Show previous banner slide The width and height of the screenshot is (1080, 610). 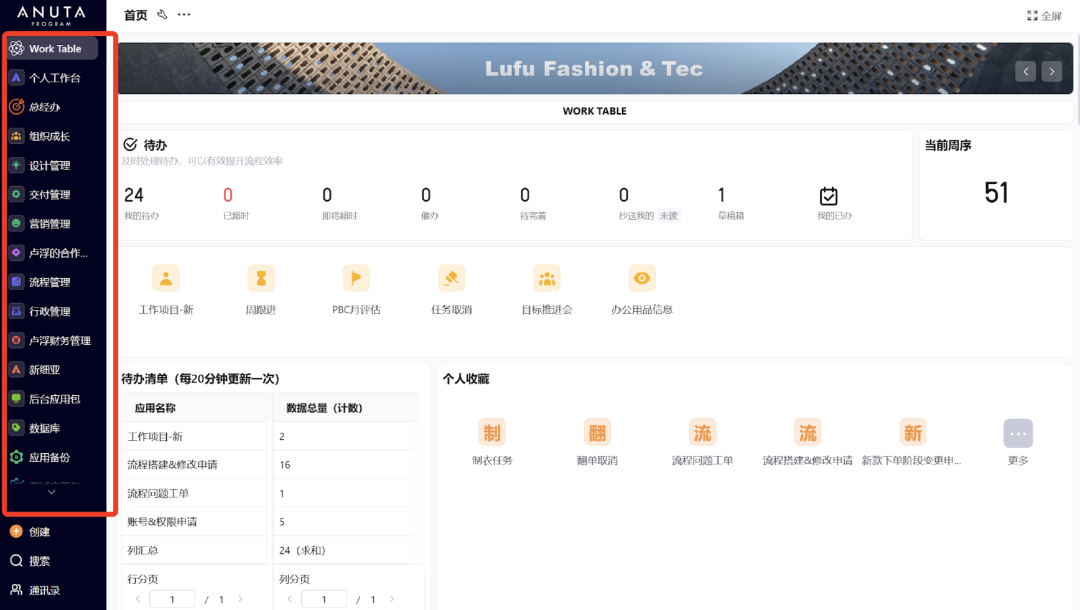coord(1026,72)
